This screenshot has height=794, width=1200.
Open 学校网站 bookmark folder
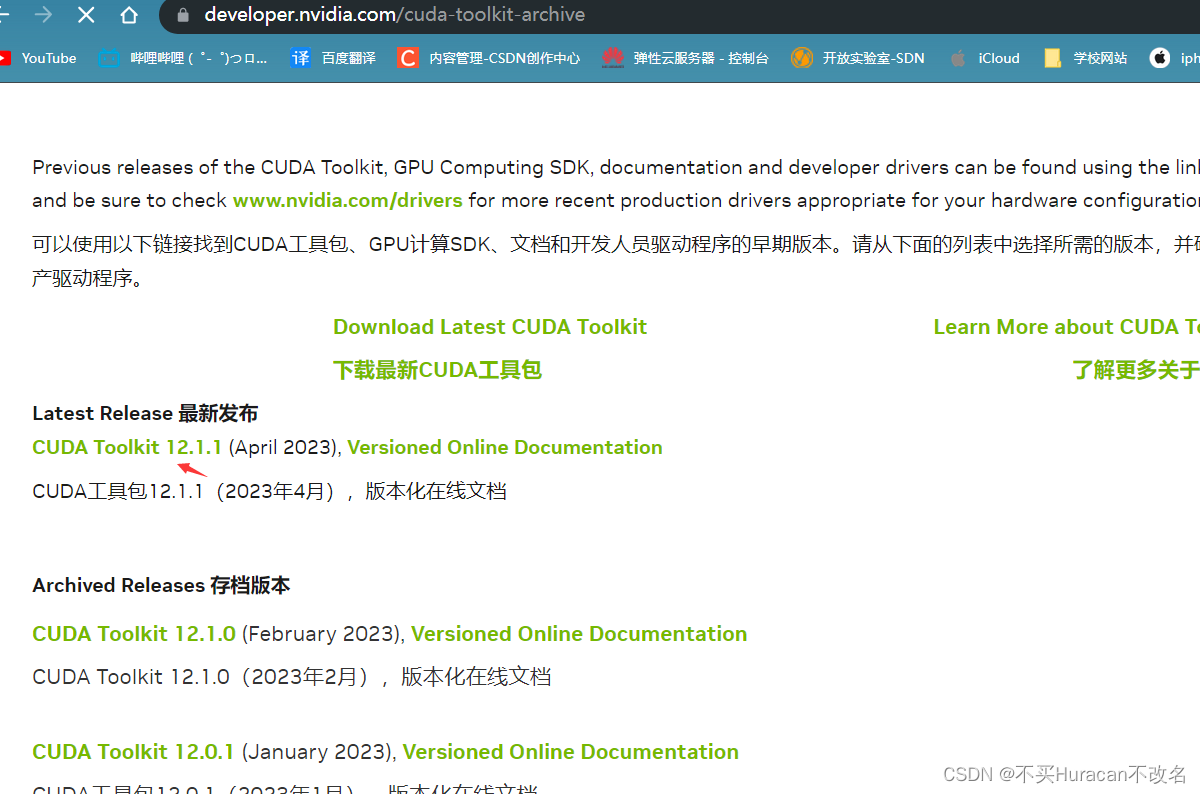coord(1085,58)
